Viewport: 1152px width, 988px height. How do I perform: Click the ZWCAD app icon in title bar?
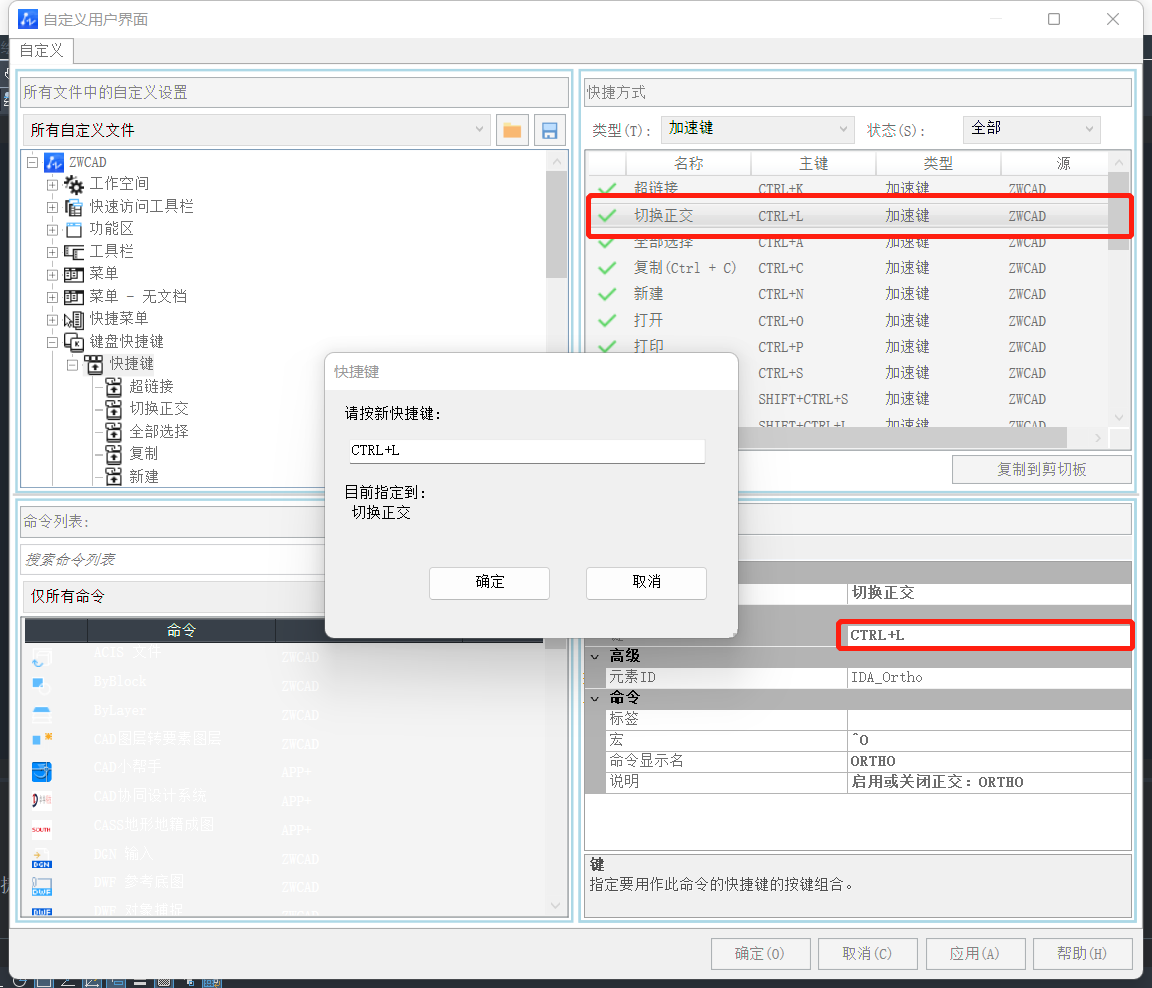(x=28, y=19)
